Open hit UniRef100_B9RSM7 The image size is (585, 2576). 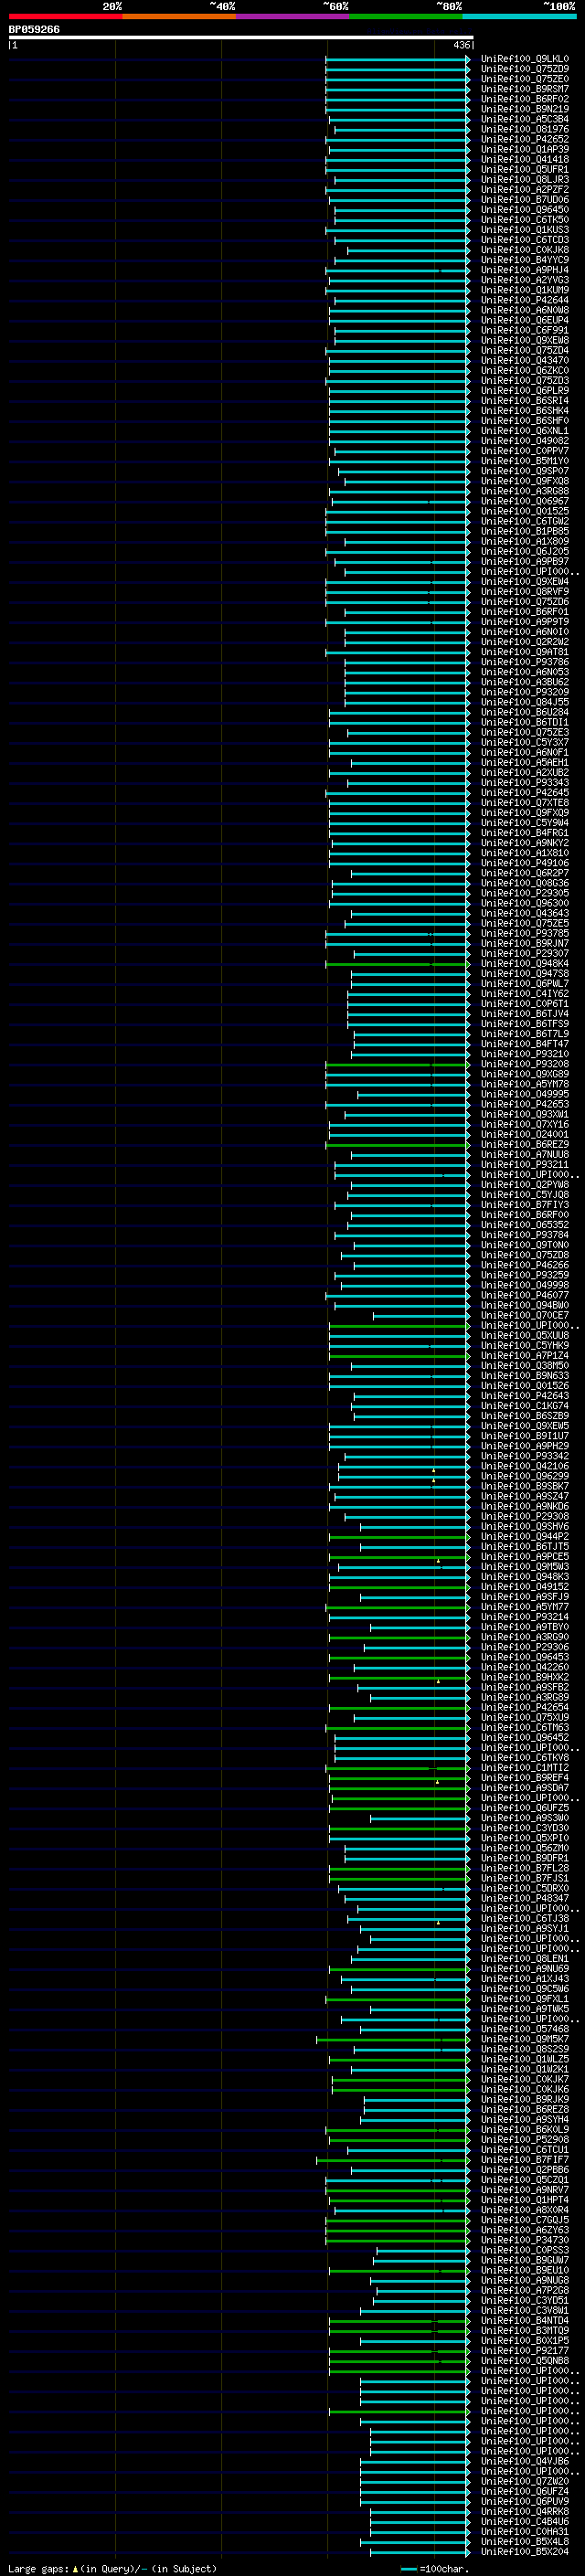click(525, 89)
